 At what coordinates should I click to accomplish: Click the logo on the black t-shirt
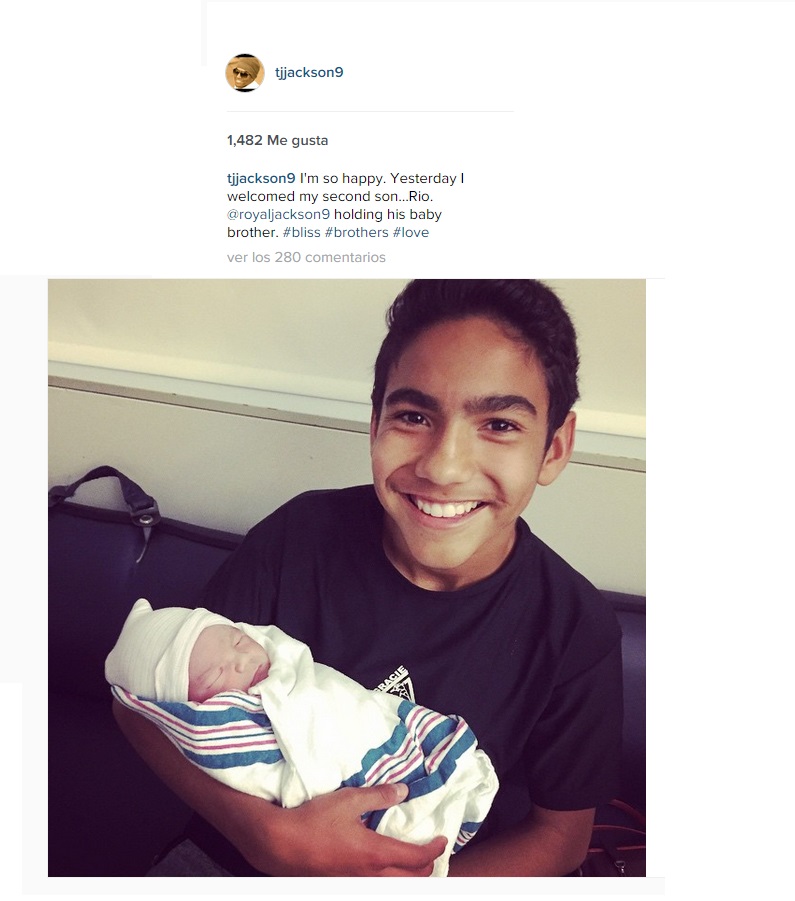click(x=396, y=684)
